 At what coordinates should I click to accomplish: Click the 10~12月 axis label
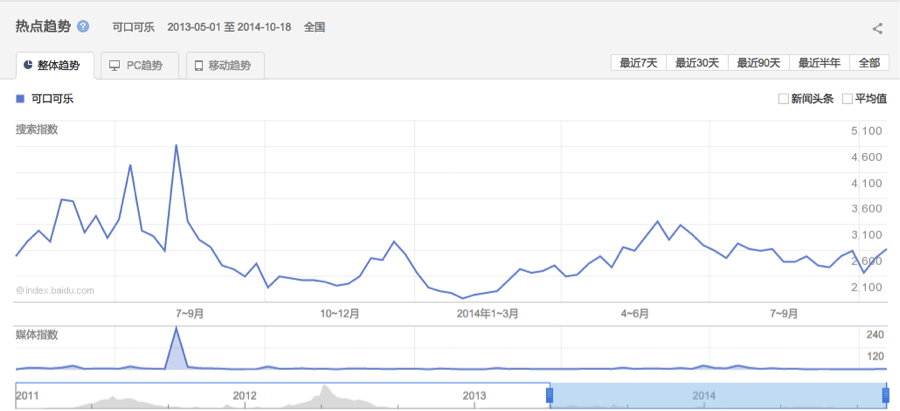(340, 313)
